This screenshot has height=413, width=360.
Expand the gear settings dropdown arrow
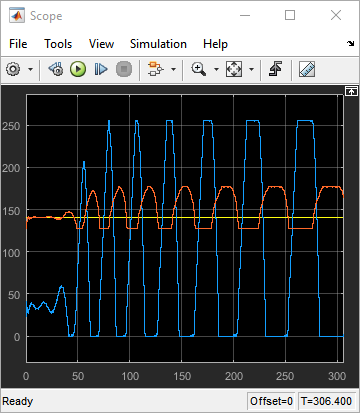tap(30, 69)
